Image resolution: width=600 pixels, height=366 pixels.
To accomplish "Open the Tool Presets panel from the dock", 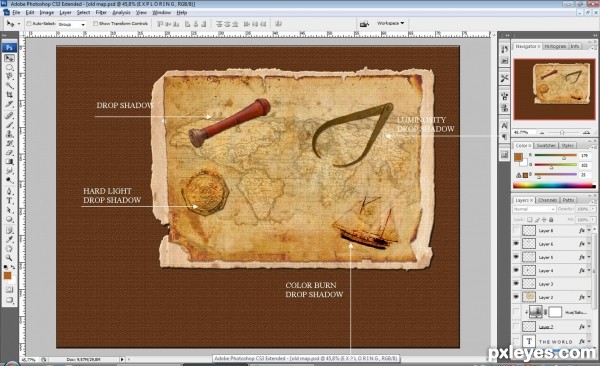I will pos(504,78).
